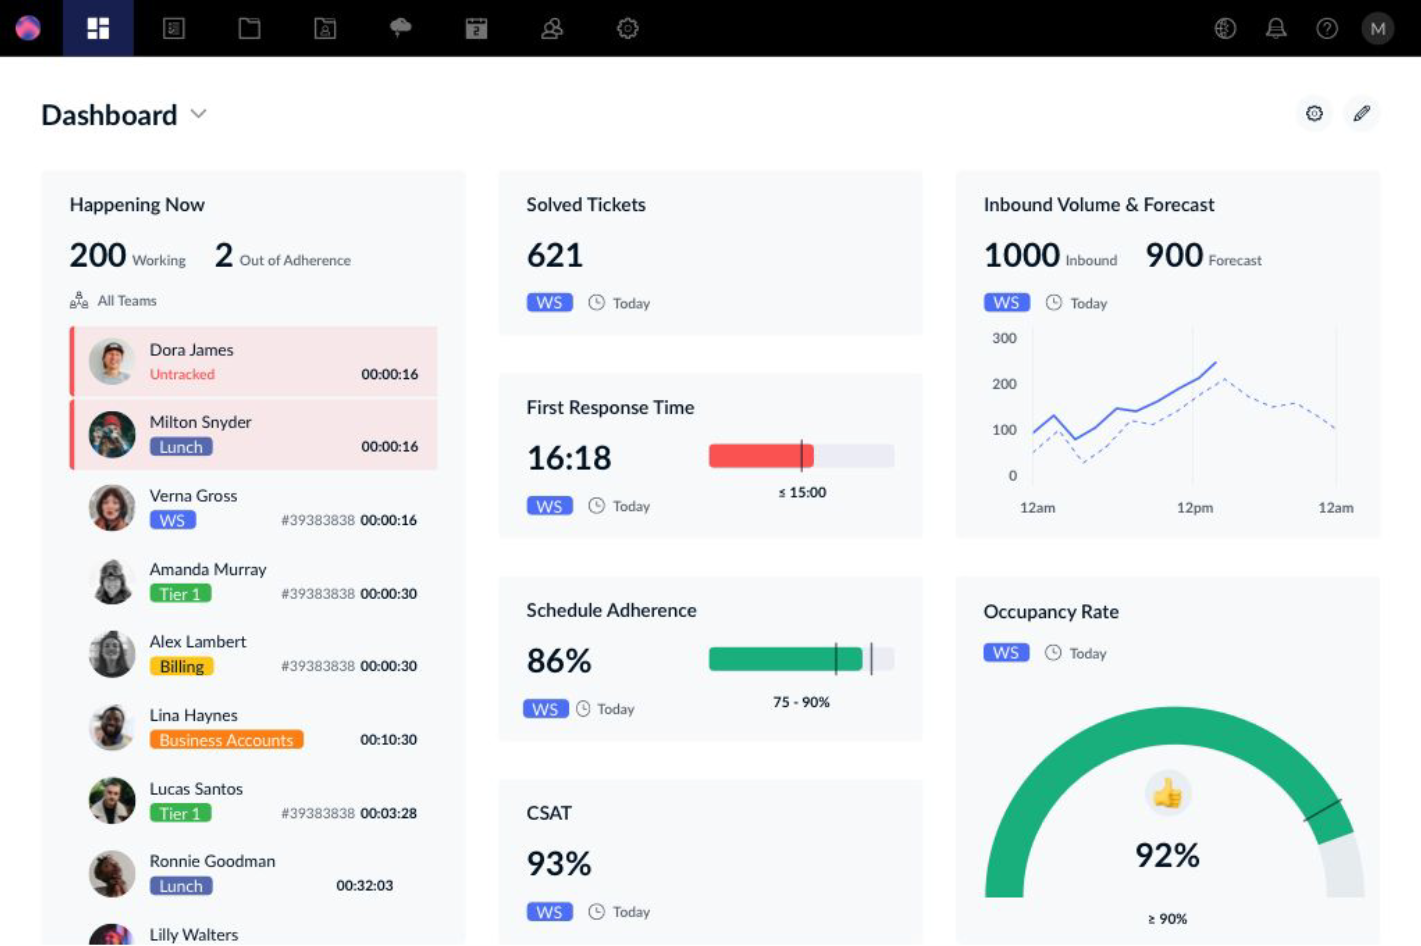
Task: Open the gear icon in the top navigation bar
Action: [627, 28]
